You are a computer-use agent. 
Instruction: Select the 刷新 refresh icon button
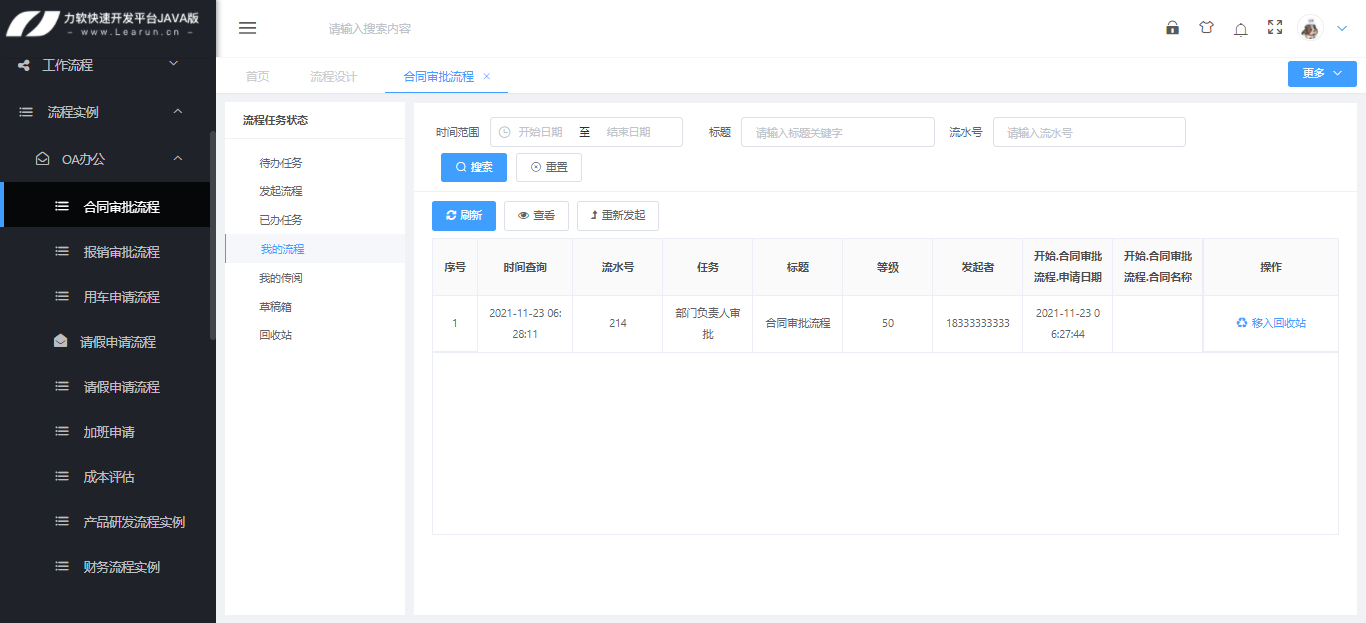[x=463, y=215]
